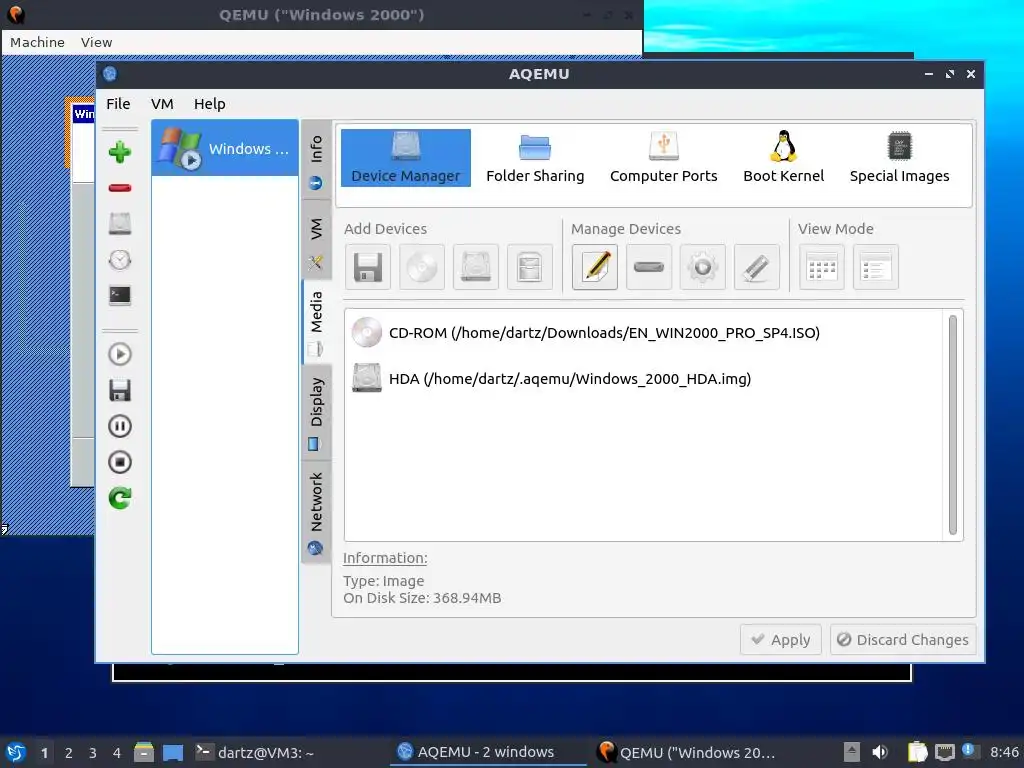
Task: Click the eraser icon under Manage Devices
Action: 756,267
